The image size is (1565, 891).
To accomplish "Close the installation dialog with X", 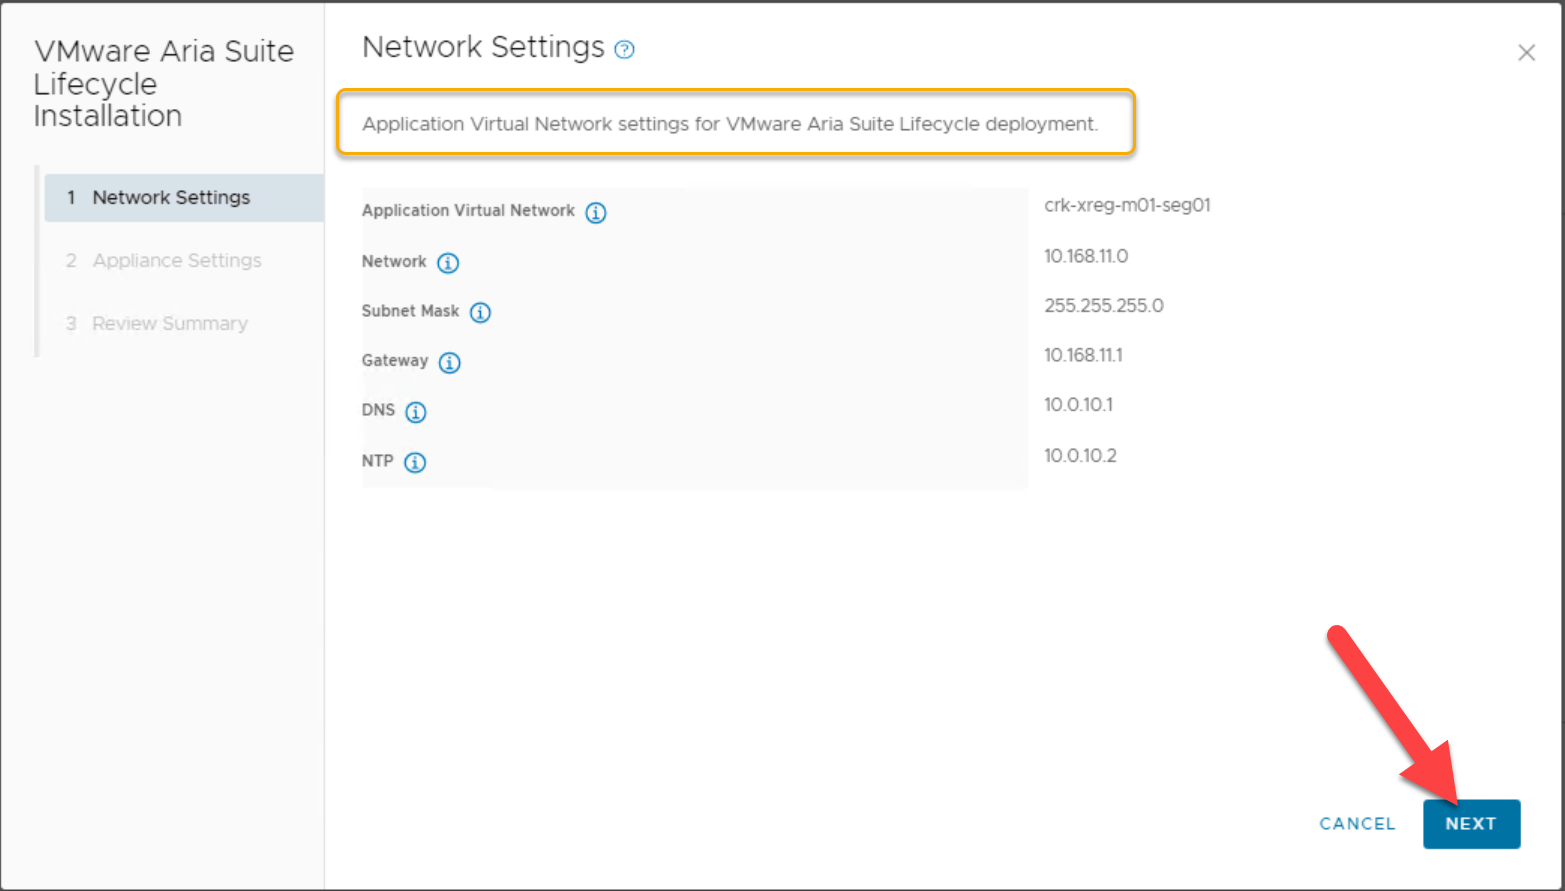I will [x=1526, y=53].
